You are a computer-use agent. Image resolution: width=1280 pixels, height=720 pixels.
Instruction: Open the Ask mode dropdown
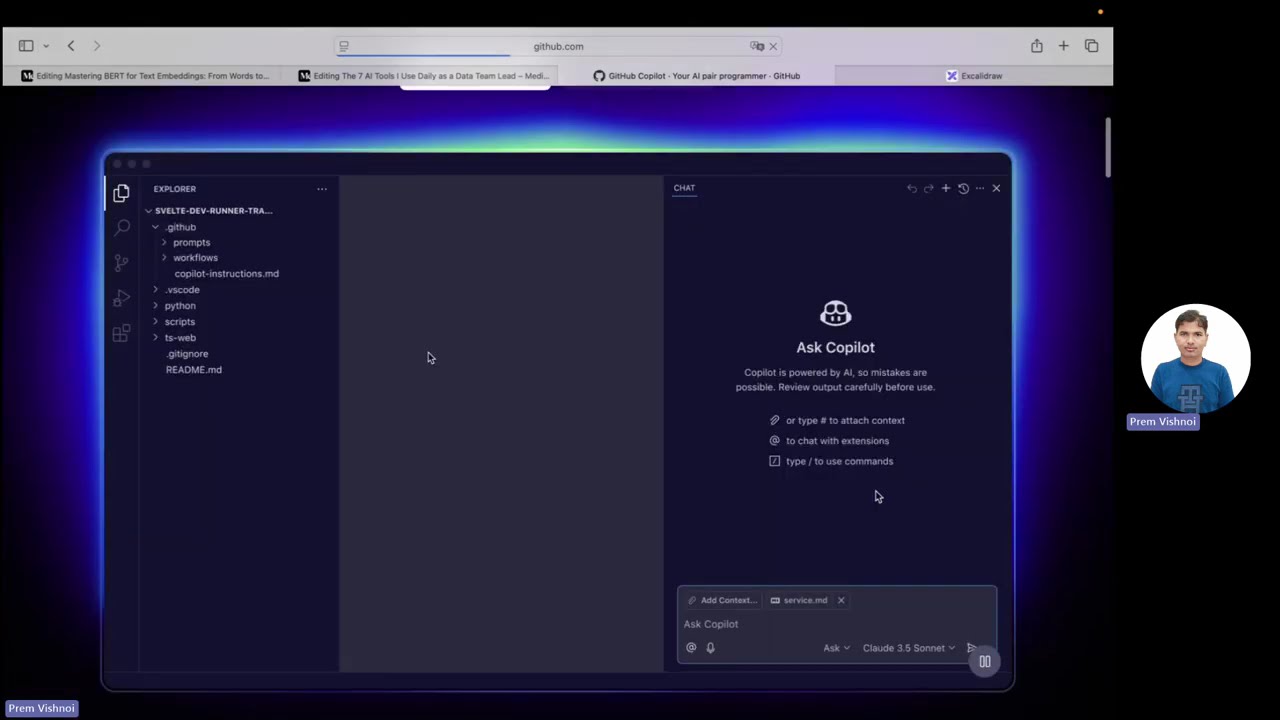click(836, 648)
